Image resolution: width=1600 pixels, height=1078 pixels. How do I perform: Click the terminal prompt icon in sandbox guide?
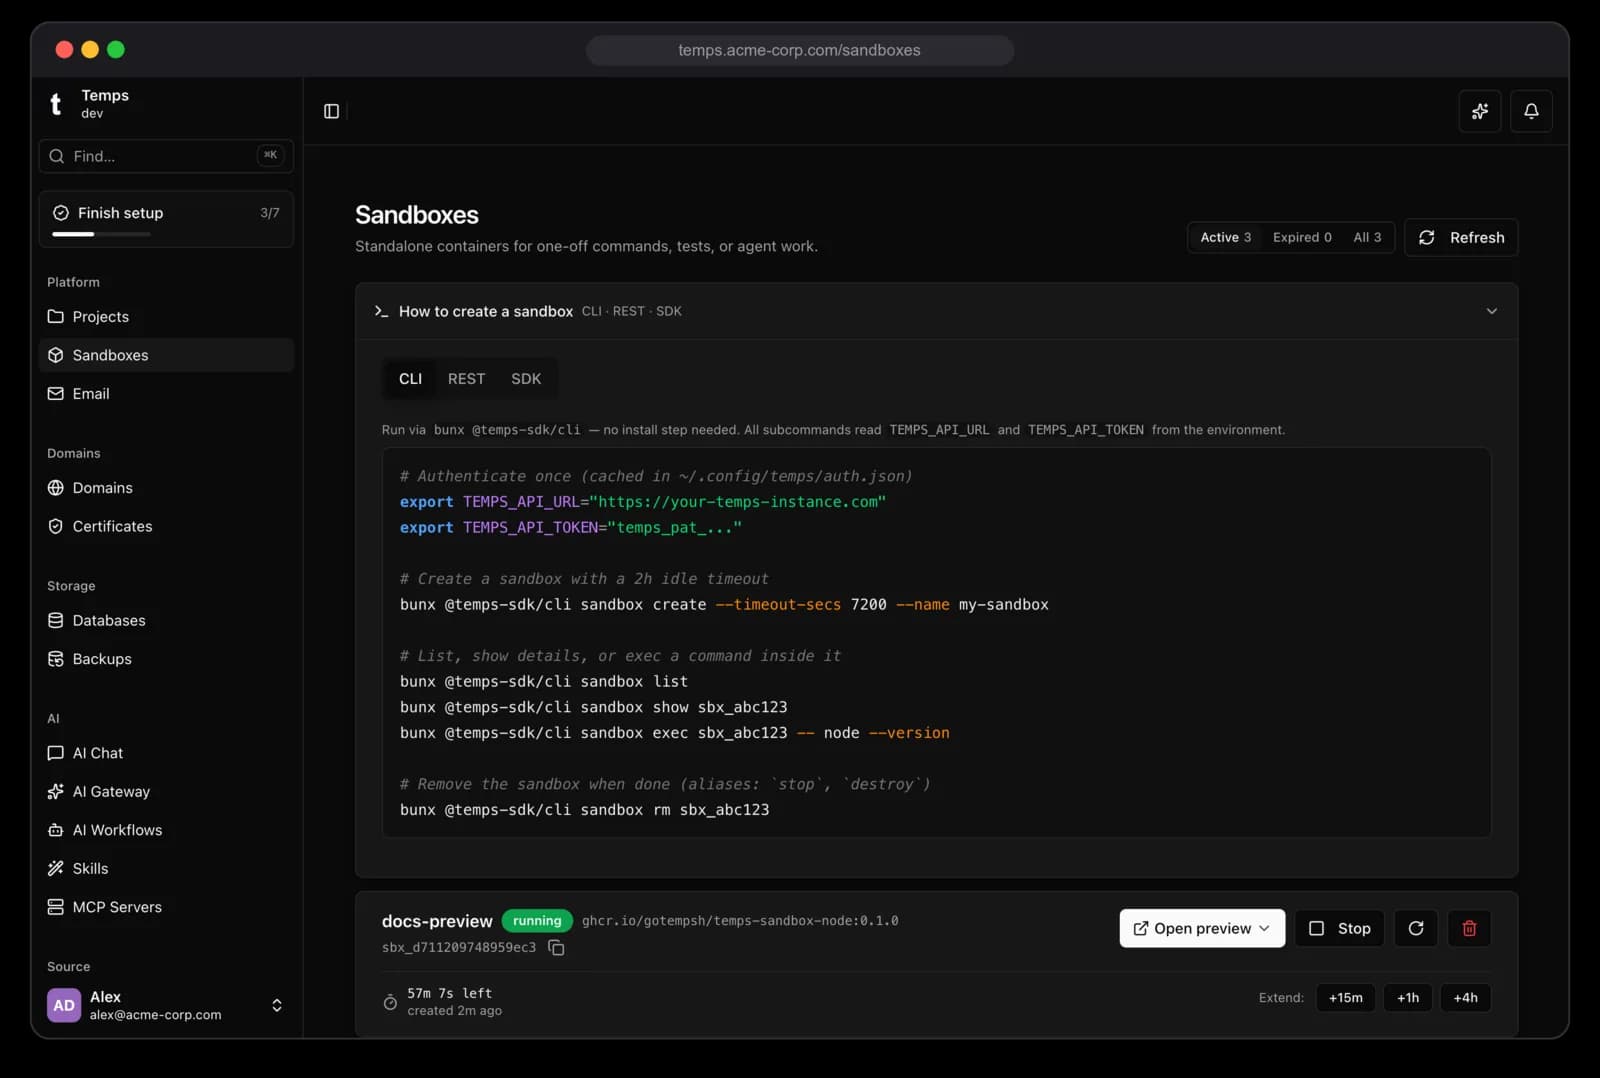[381, 311]
